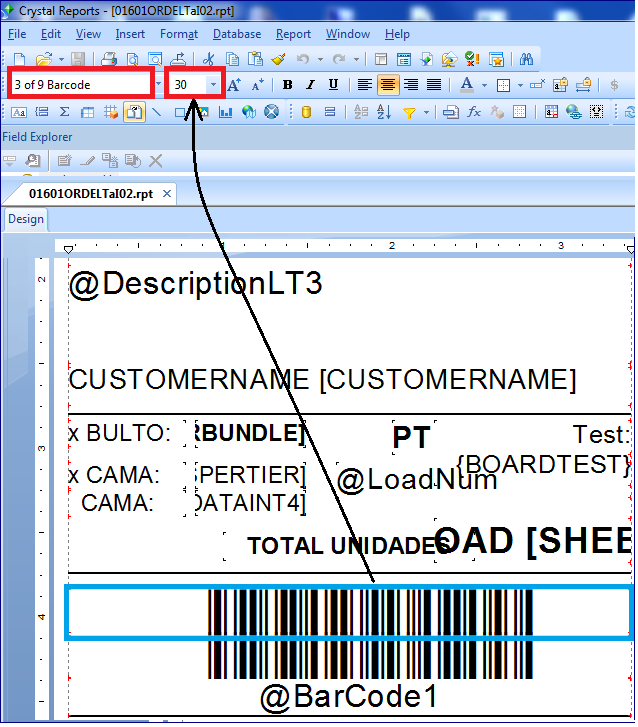638x727 pixels.
Task: Insert Chart with bar-chart icon
Action: 226,112
